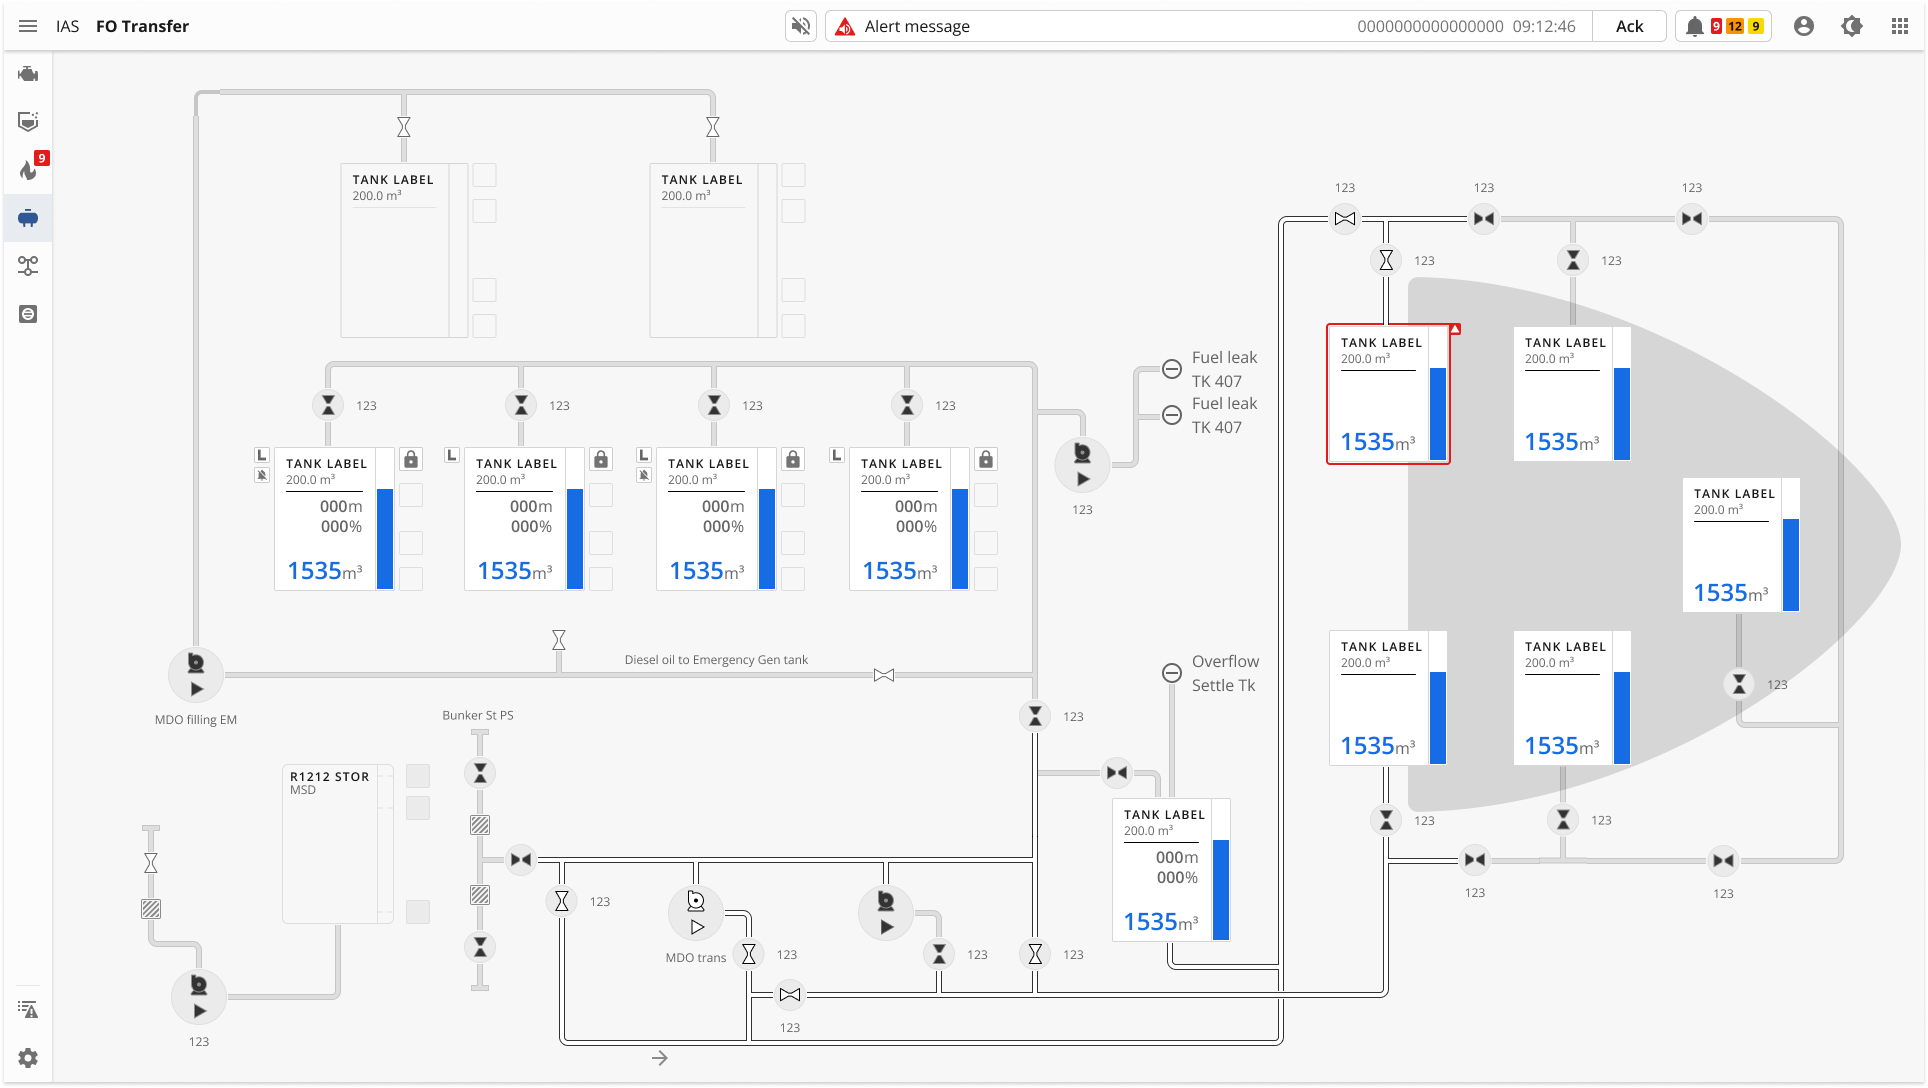Click the upper Fuel leak TK 407 indicator

[1172, 369]
